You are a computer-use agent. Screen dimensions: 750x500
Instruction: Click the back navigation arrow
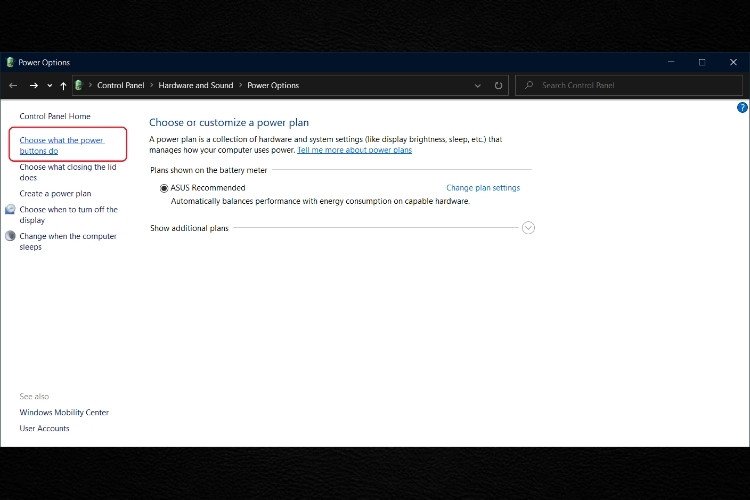13,86
